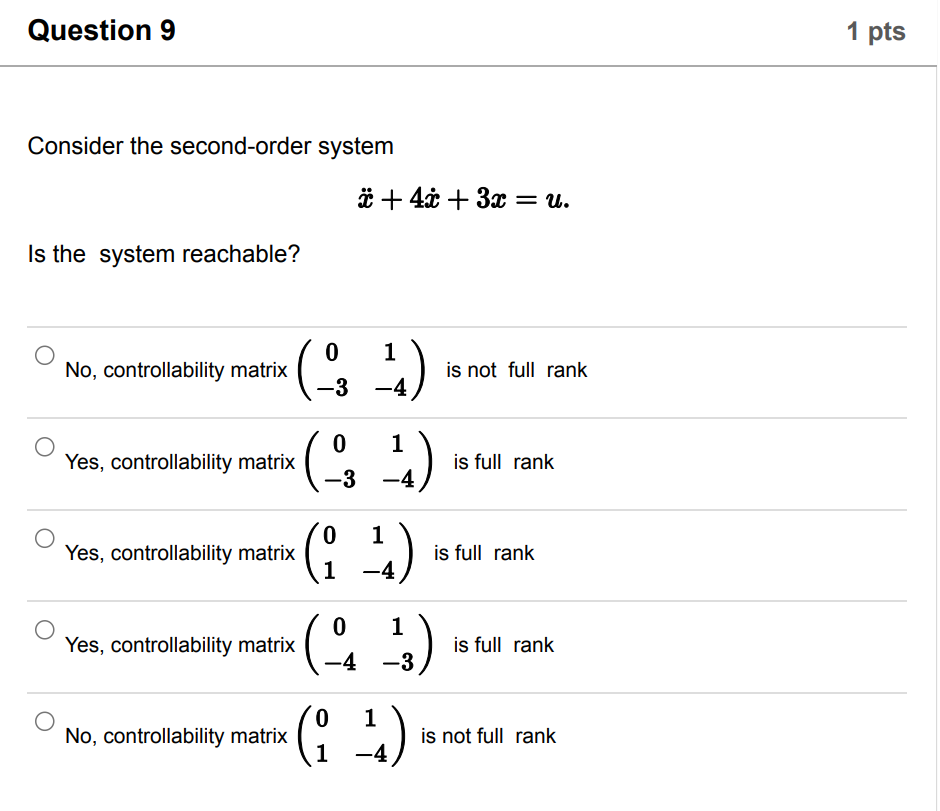Select the second answer option radio button
This screenshot has height=811, width=940.
click(44, 447)
